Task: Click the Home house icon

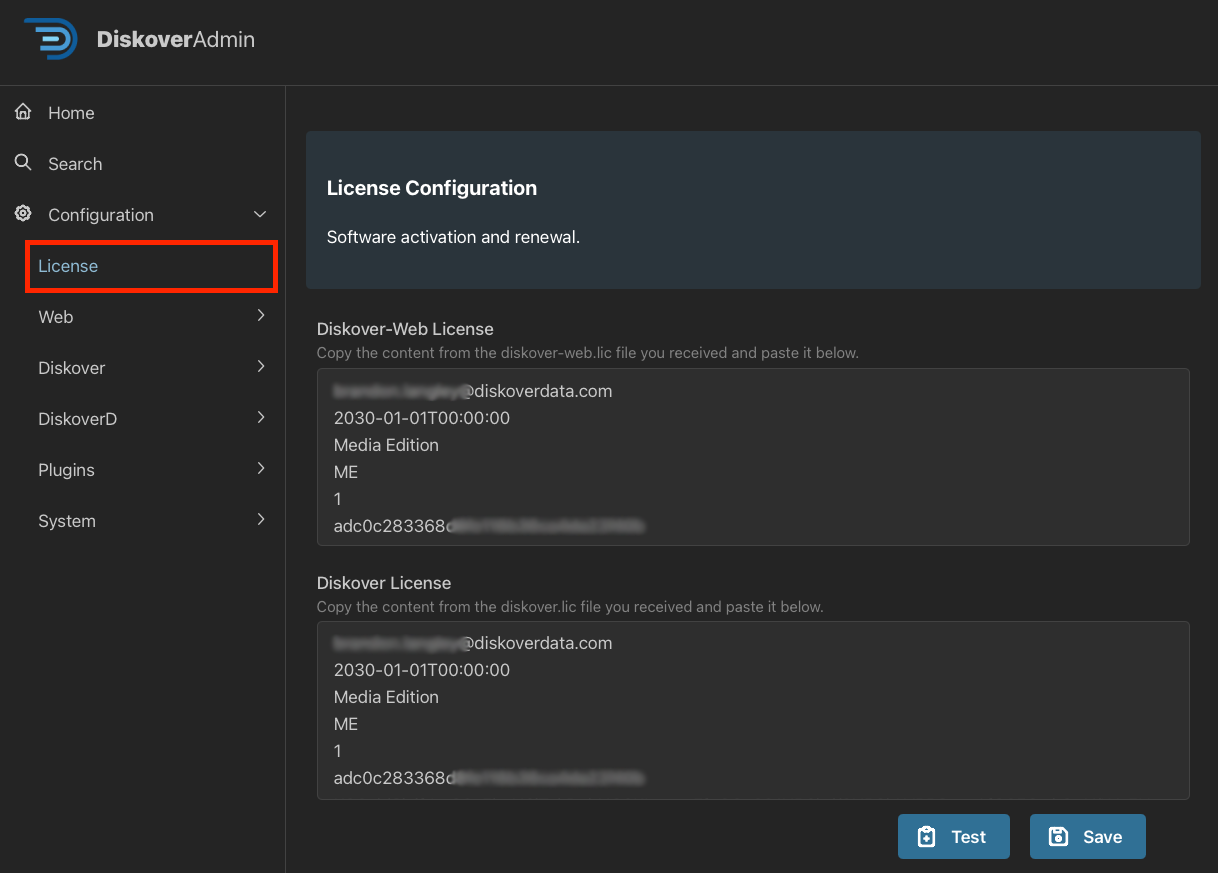Action: (23, 112)
